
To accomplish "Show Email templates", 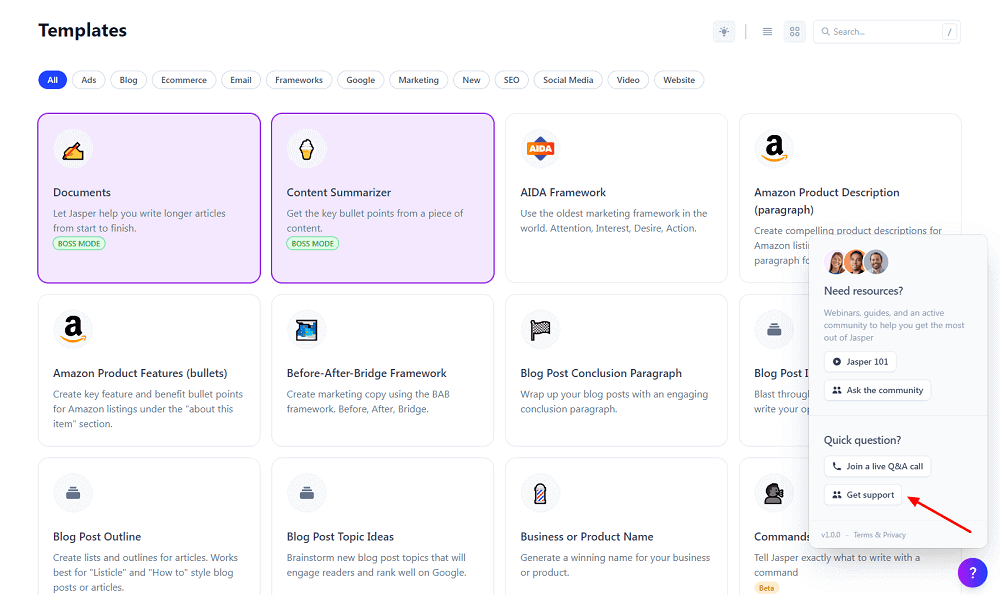I will click(x=240, y=80).
